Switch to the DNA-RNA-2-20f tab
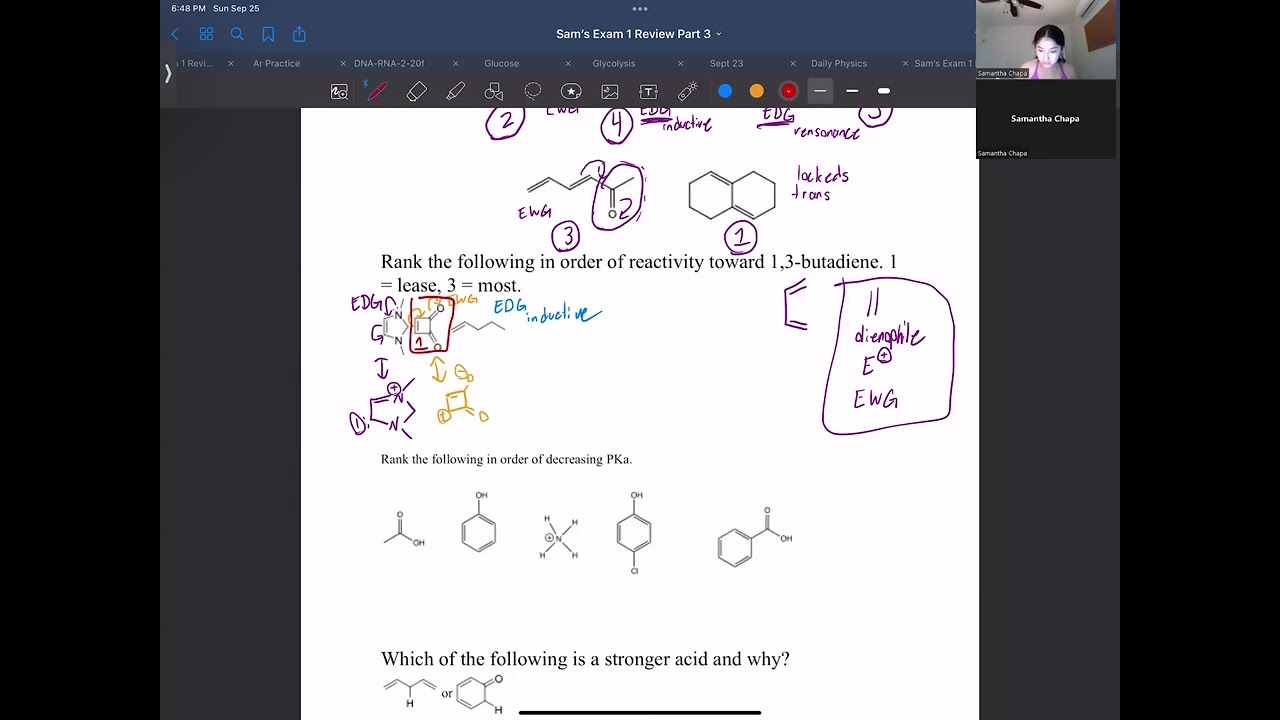The image size is (1280, 720). click(389, 63)
